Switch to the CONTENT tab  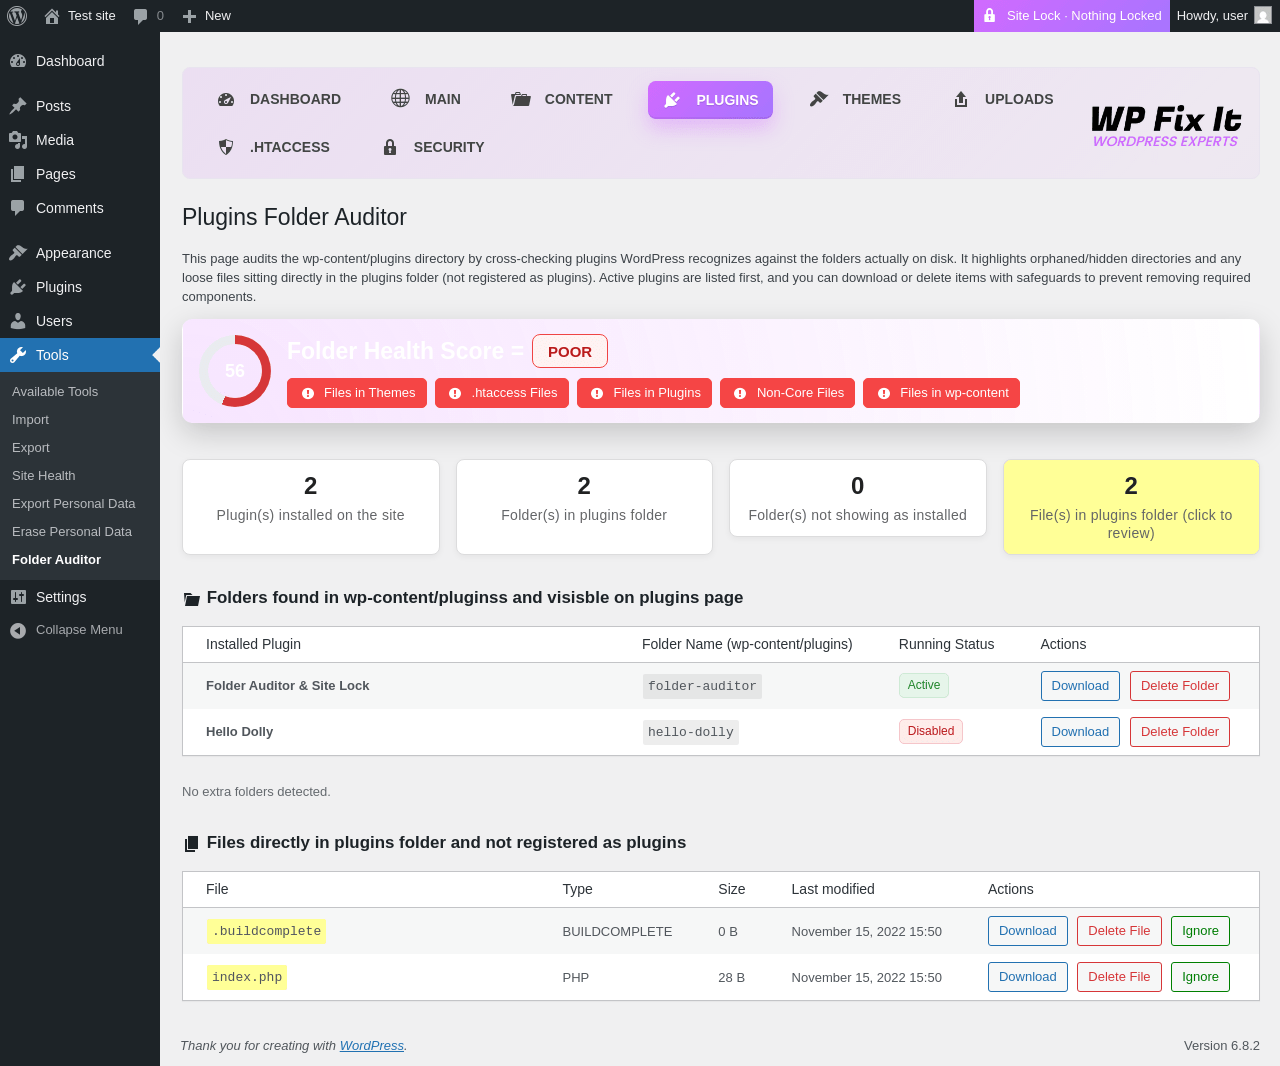point(562,99)
